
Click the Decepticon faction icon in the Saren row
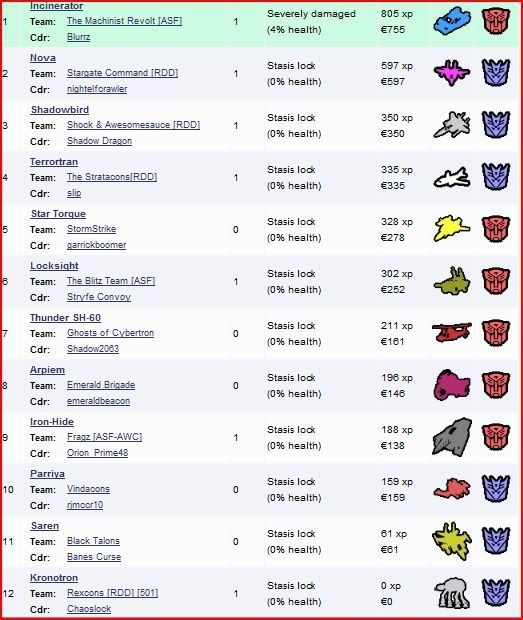tap(496, 541)
